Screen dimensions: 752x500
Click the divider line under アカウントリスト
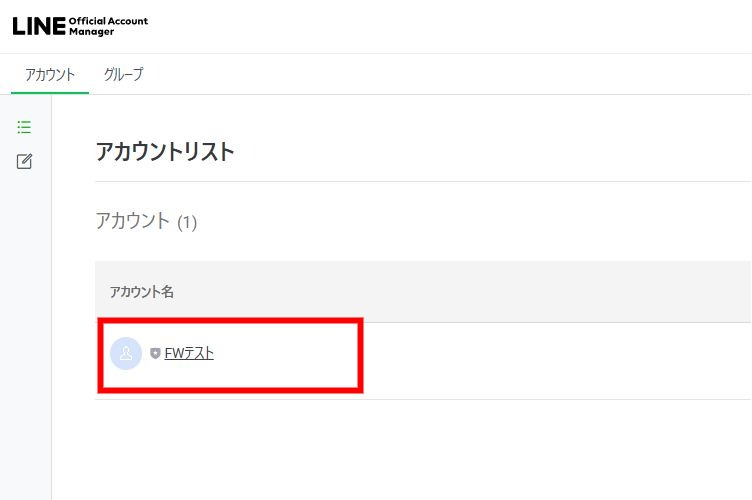tap(400, 182)
